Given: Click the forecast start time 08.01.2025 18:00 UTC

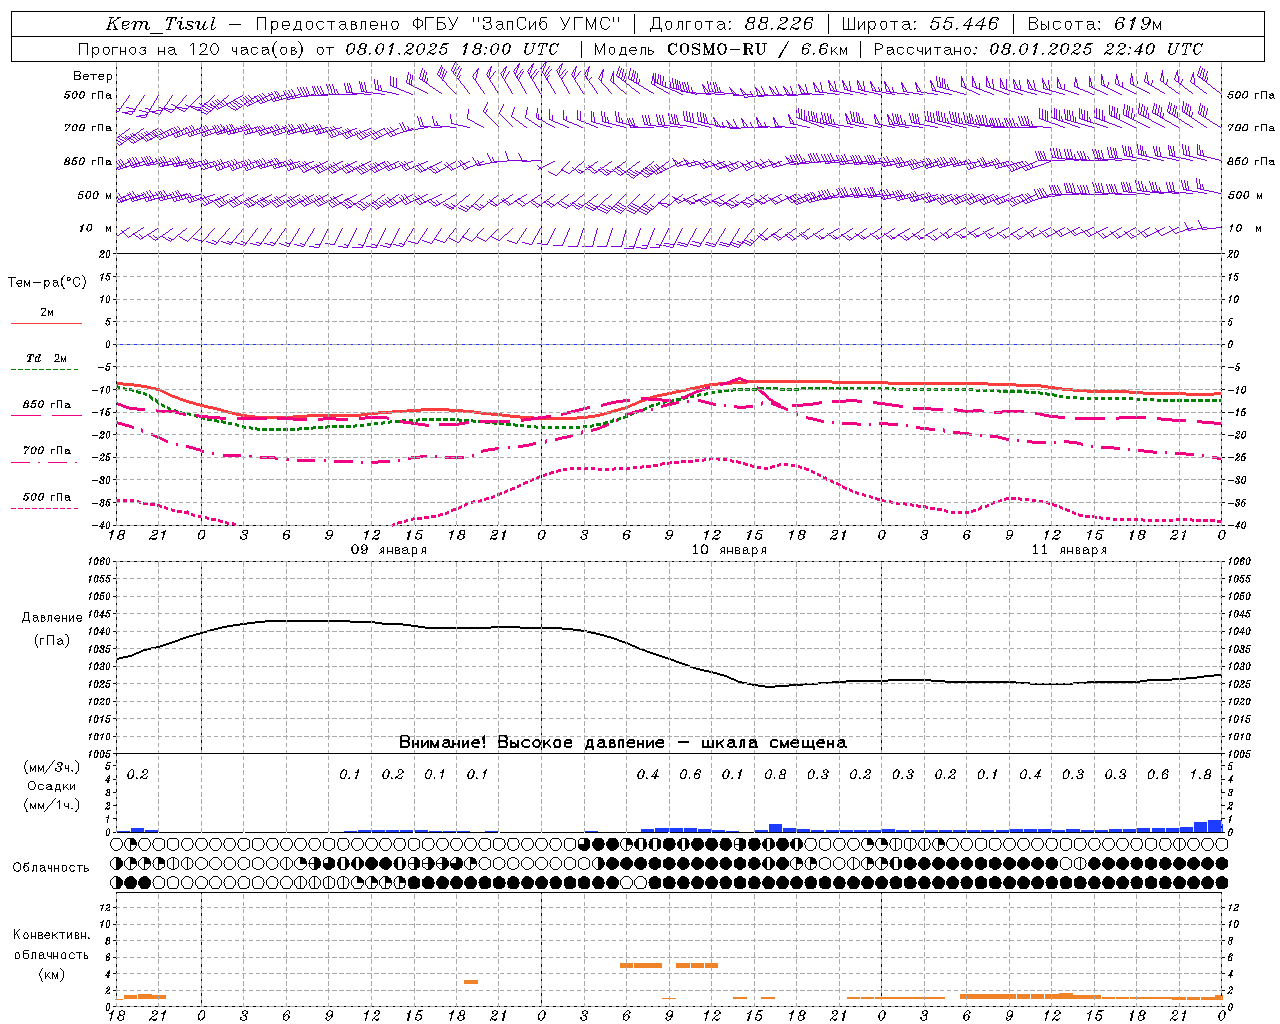Looking at the screenshot, I should pyautogui.click(x=452, y=48).
